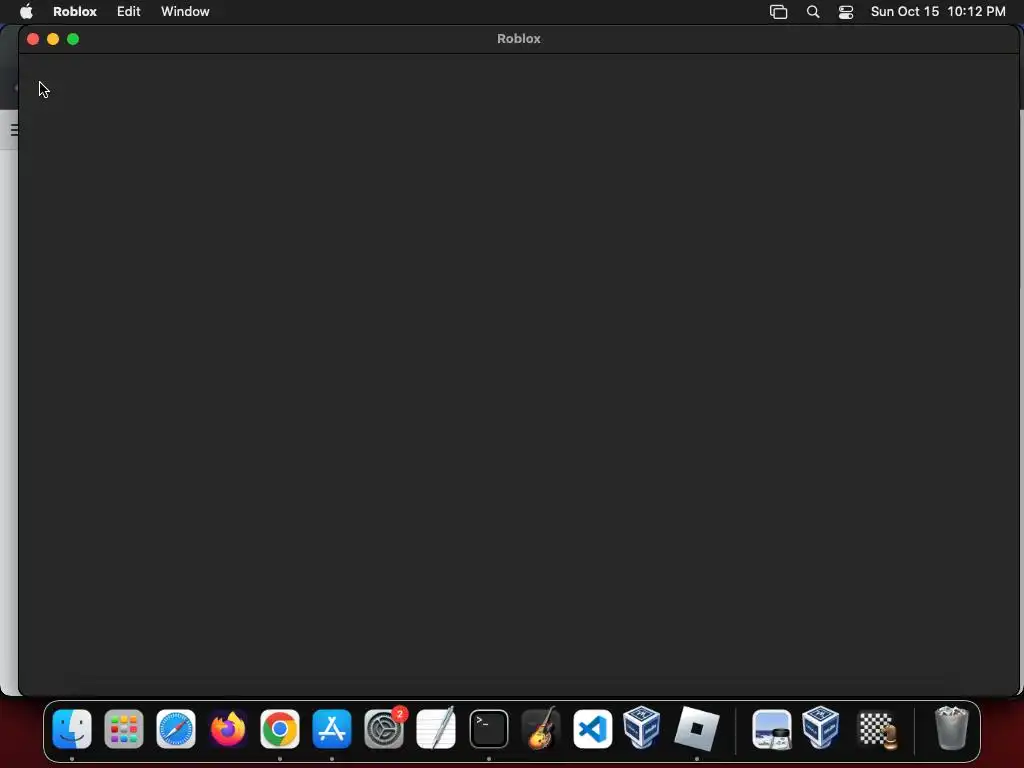This screenshot has height=768, width=1024.
Task: Open Visual Studio Code from the Dock
Action: click(x=592, y=729)
